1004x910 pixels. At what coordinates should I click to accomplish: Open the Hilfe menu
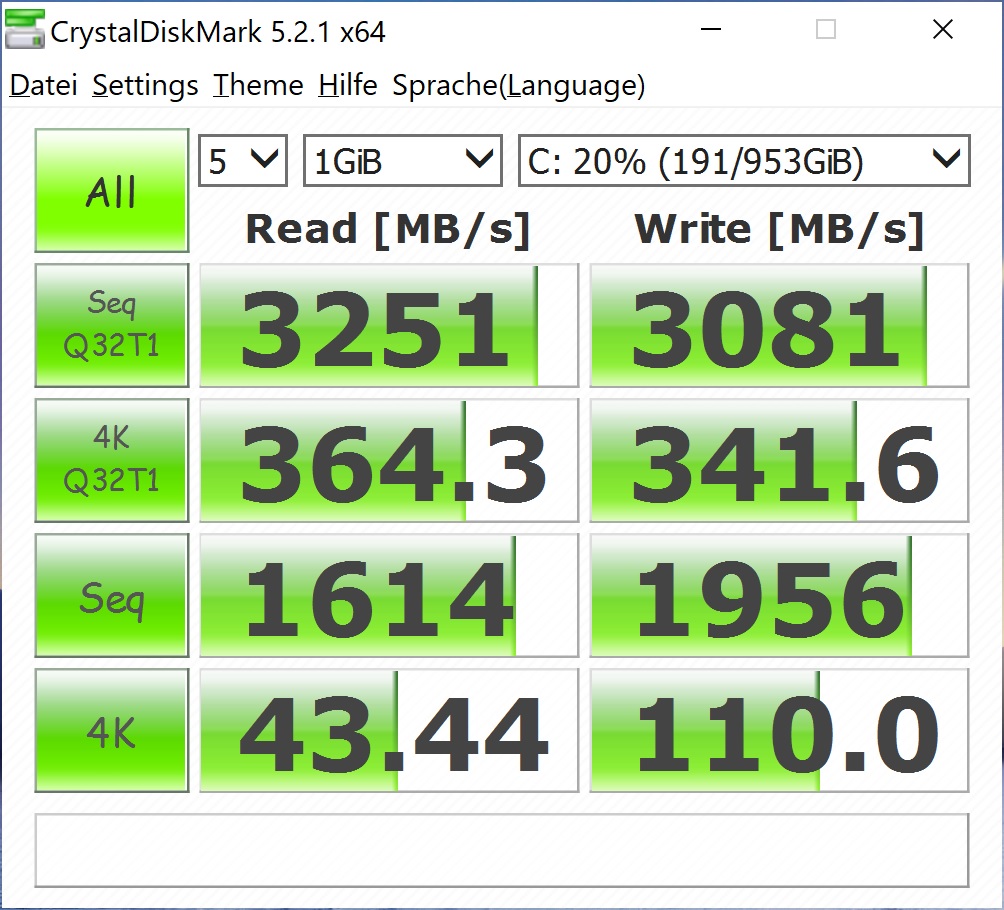click(x=348, y=85)
